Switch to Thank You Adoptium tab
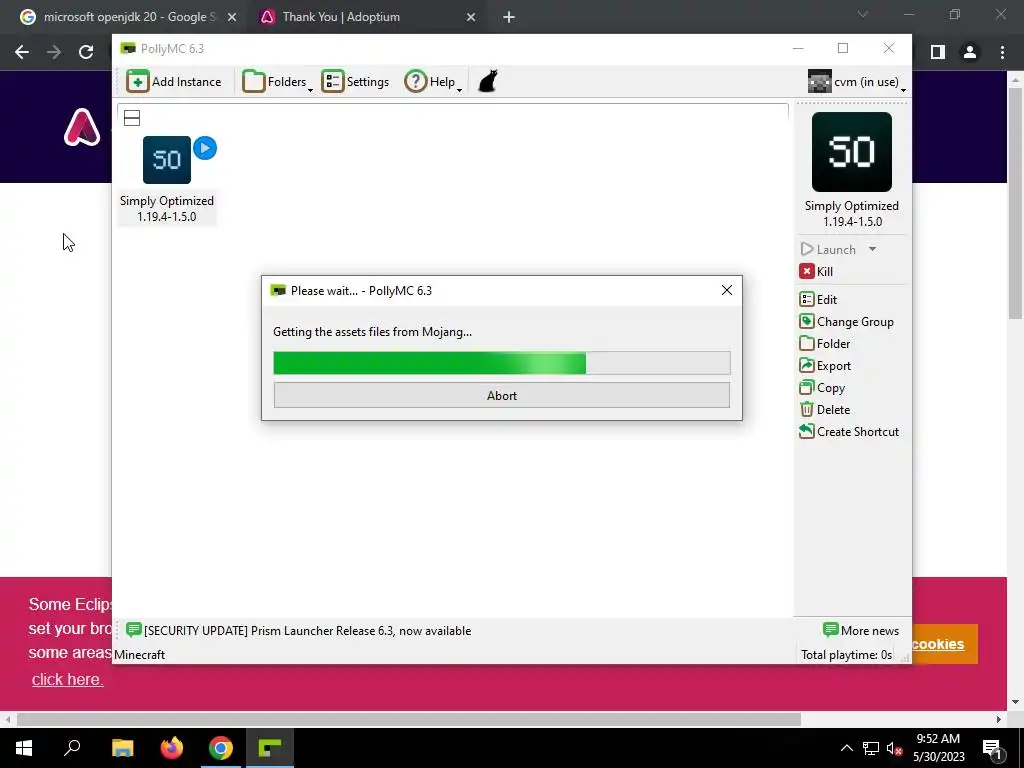Screen dimensions: 1024x768 point(368,17)
